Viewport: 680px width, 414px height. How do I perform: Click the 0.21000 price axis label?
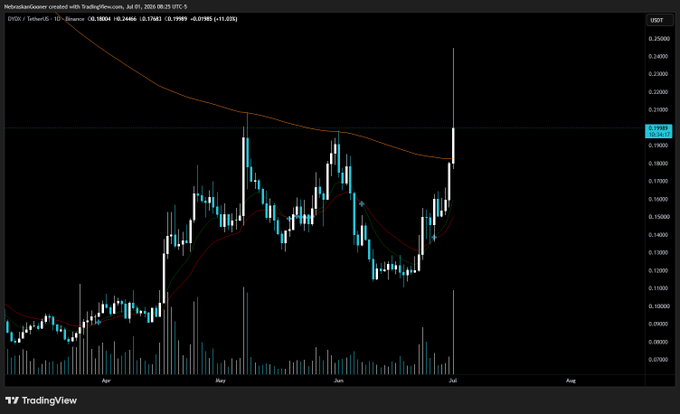coord(658,110)
